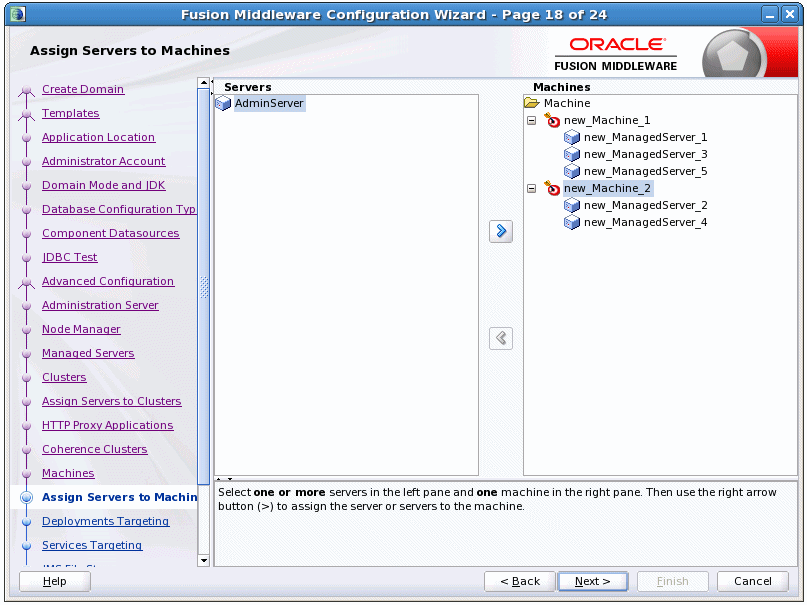Click the Advanced Configuration step node icon
807x605 pixels.
click(27, 283)
